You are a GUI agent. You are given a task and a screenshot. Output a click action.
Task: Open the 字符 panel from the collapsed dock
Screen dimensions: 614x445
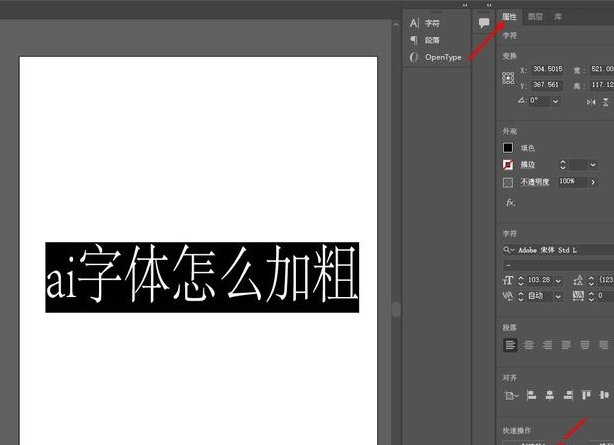point(425,24)
